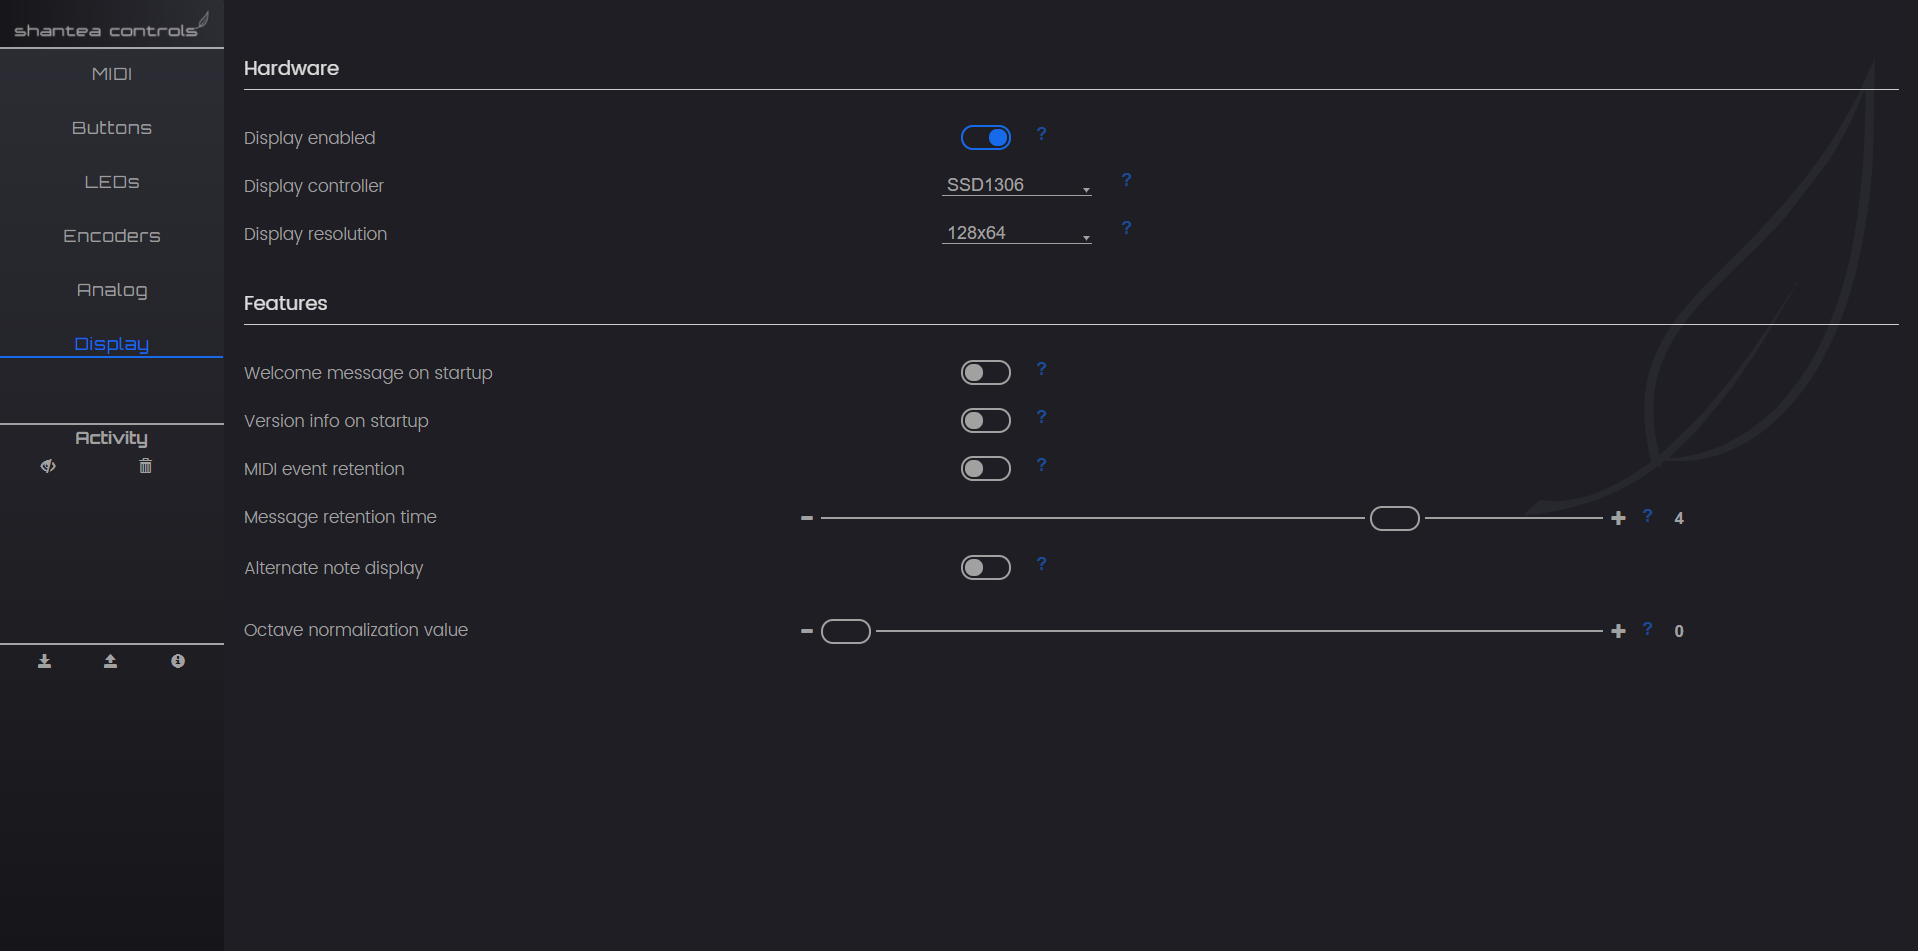The width and height of the screenshot is (1918, 951).
Task: Turn on Version info on startup
Action: pyautogui.click(x=986, y=421)
